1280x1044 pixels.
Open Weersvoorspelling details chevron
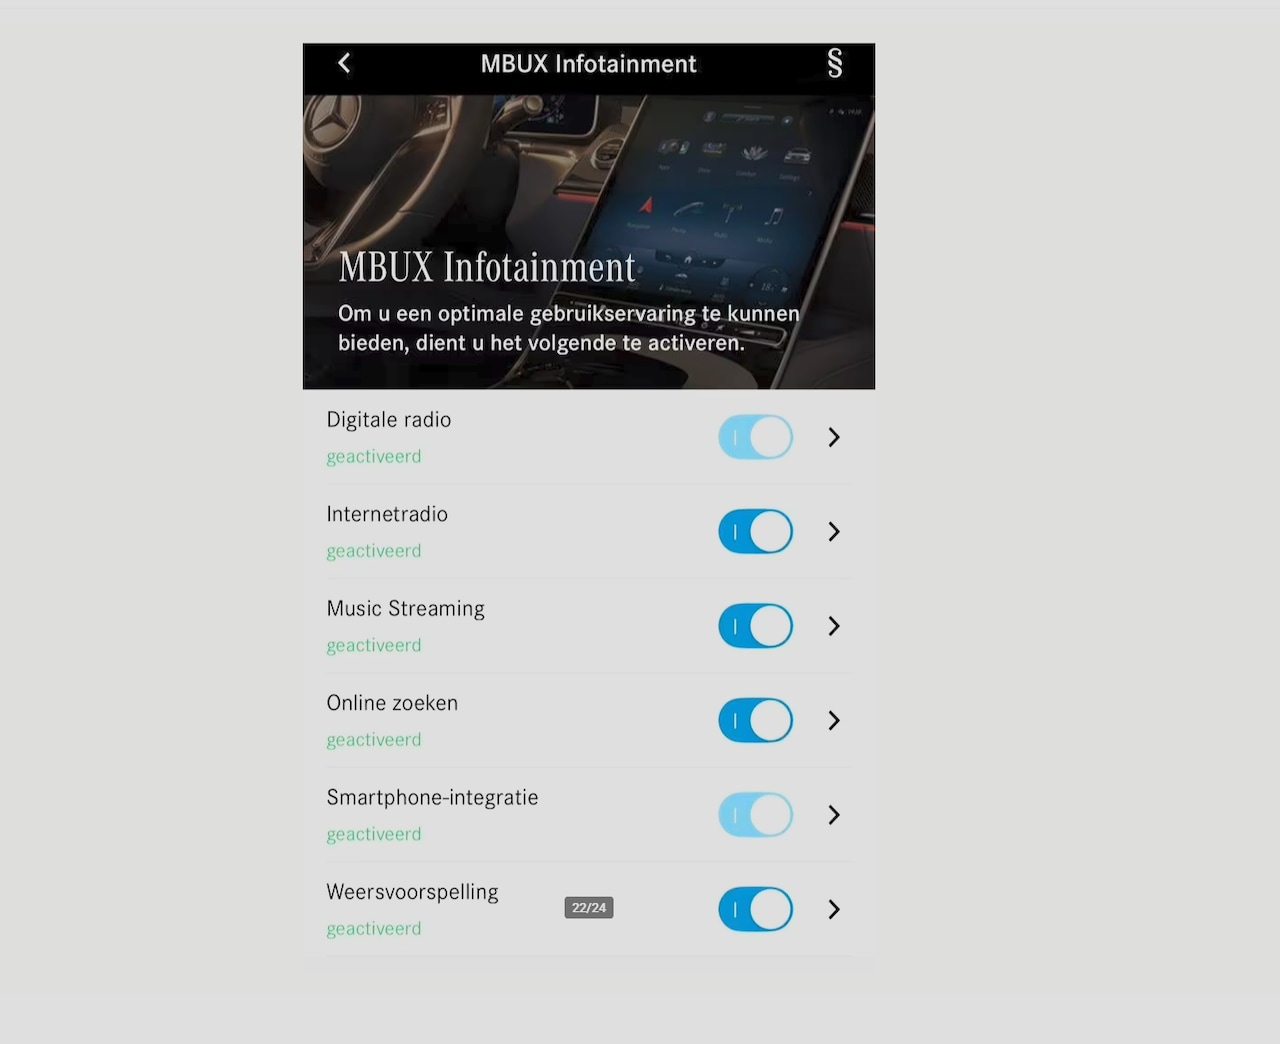click(x=834, y=910)
